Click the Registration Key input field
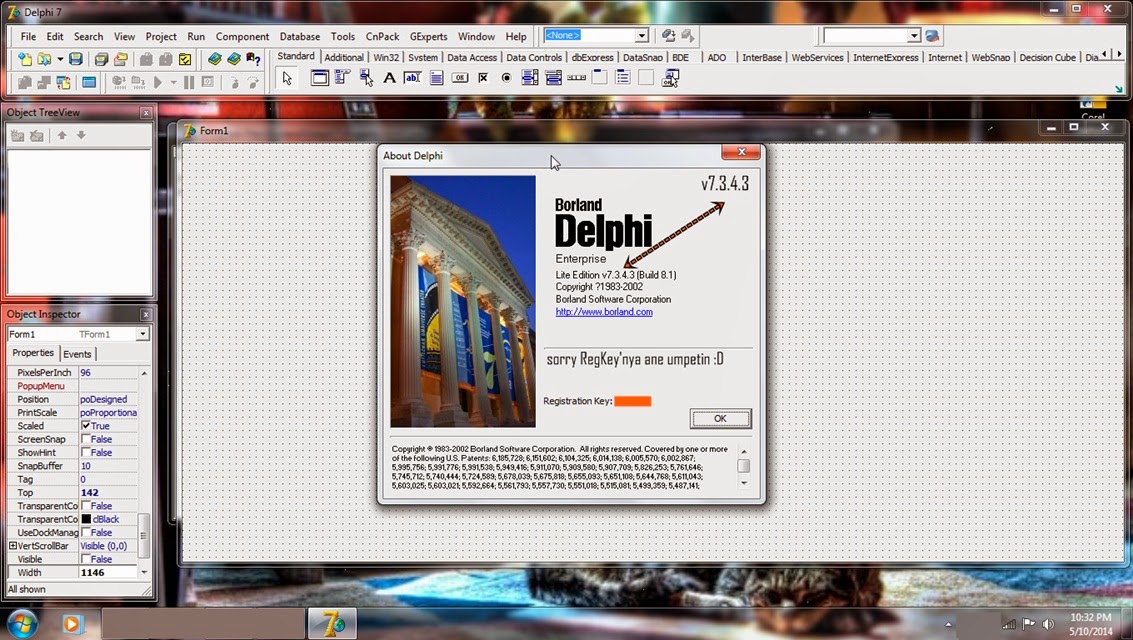 pos(634,400)
